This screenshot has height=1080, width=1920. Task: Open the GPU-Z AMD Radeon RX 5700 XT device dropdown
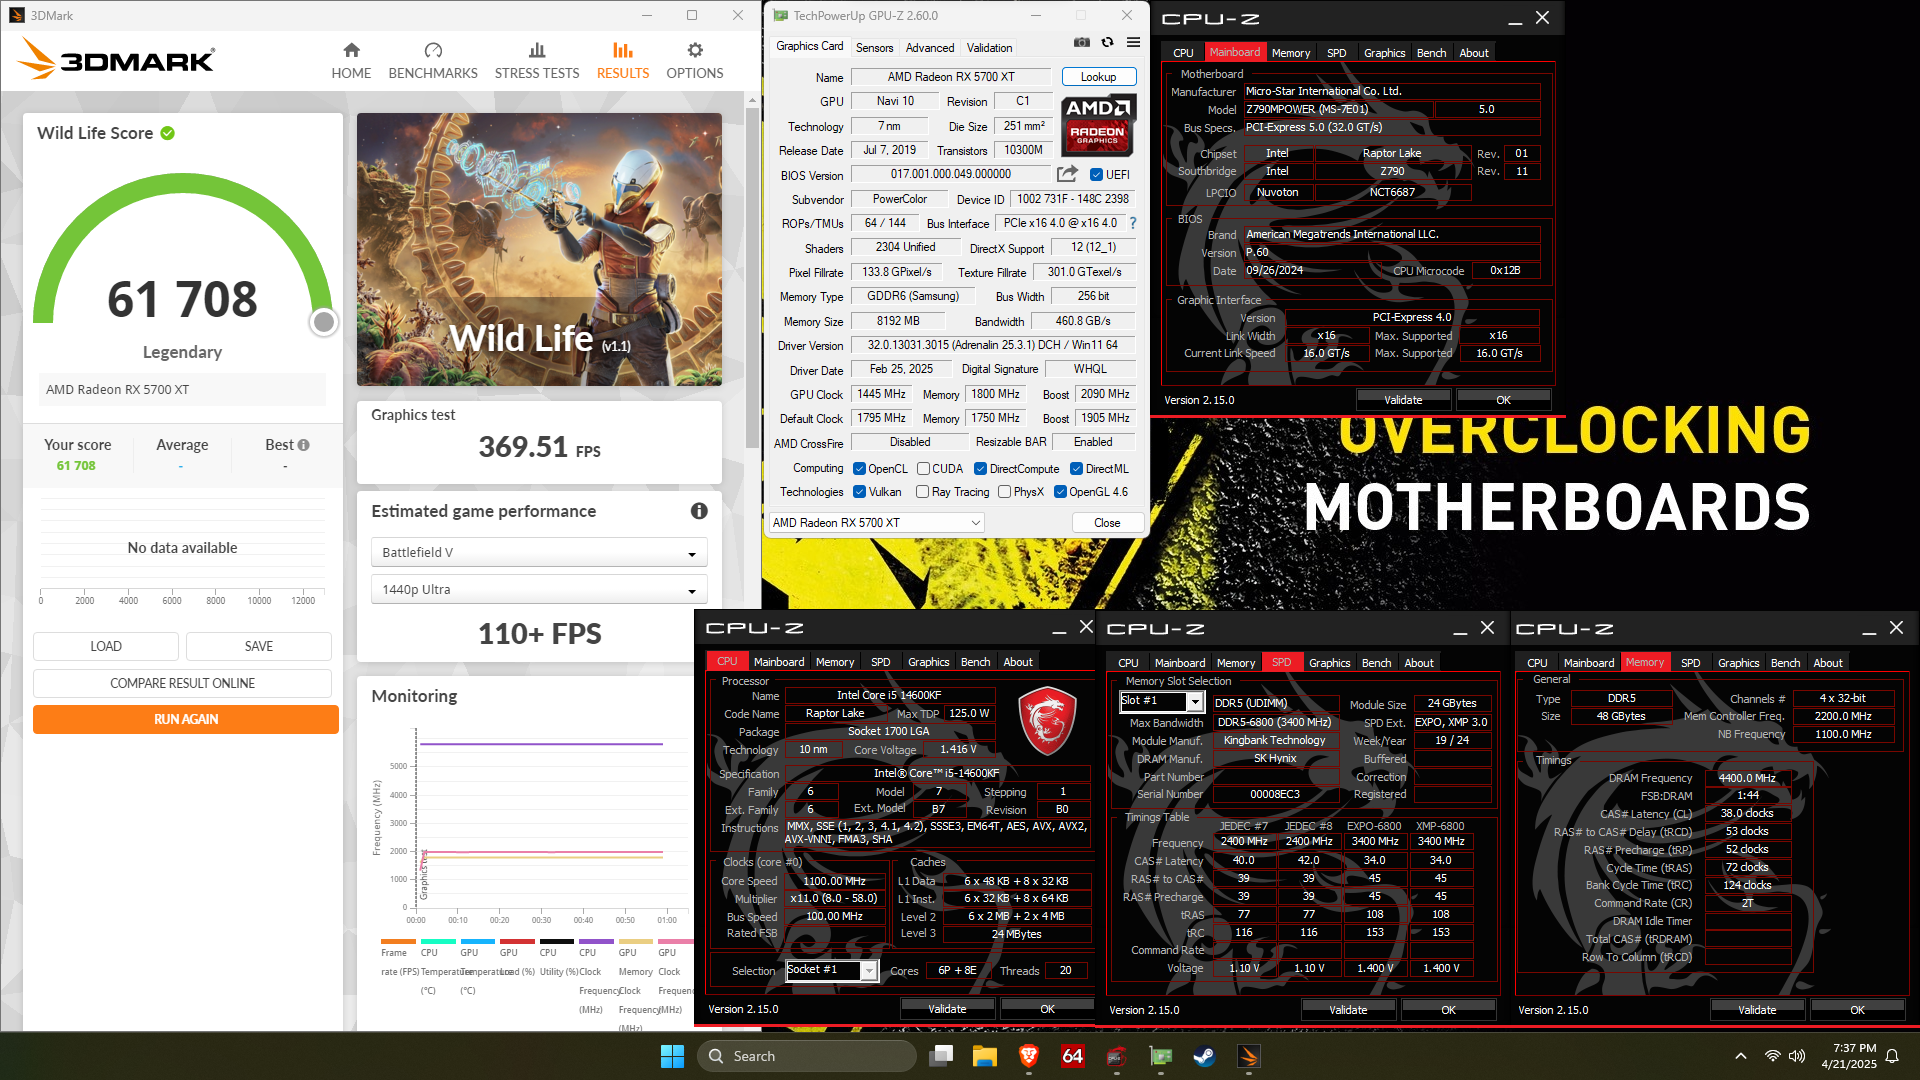pos(876,523)
